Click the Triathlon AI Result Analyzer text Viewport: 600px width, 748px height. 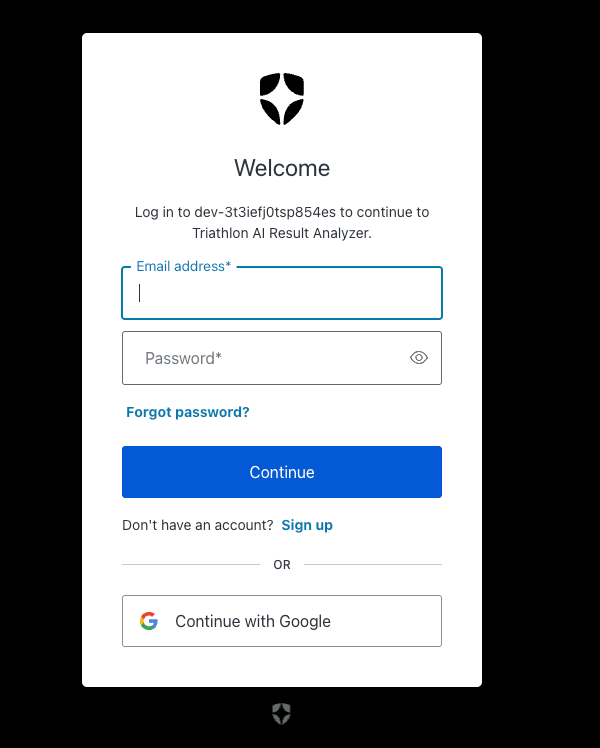[281, 233]
